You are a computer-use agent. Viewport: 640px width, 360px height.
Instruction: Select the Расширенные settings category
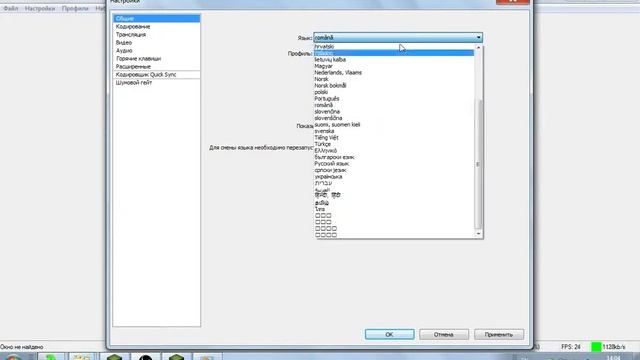157,67
